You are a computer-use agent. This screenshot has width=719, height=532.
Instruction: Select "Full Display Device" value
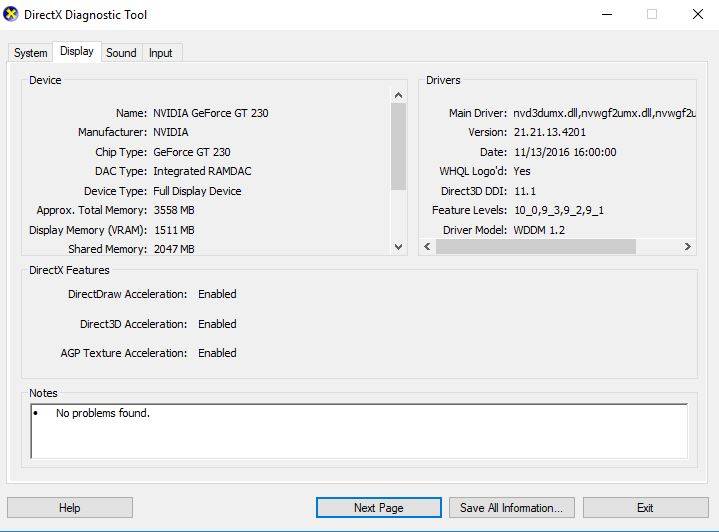pos(197,191)
